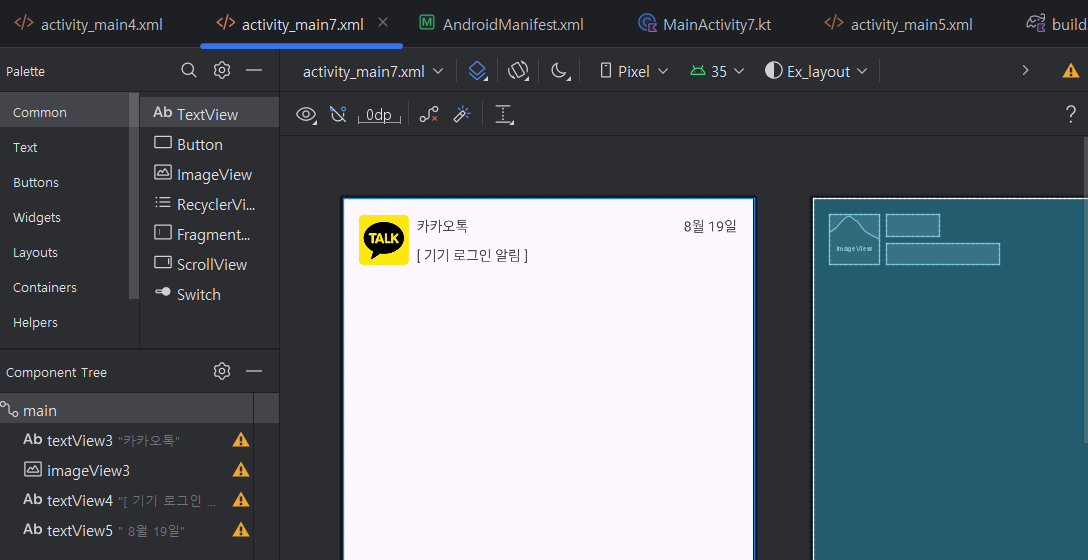
Task: Select 8월 19일 date text in preview
Action: pyautogui.click(x=709, y=226)
